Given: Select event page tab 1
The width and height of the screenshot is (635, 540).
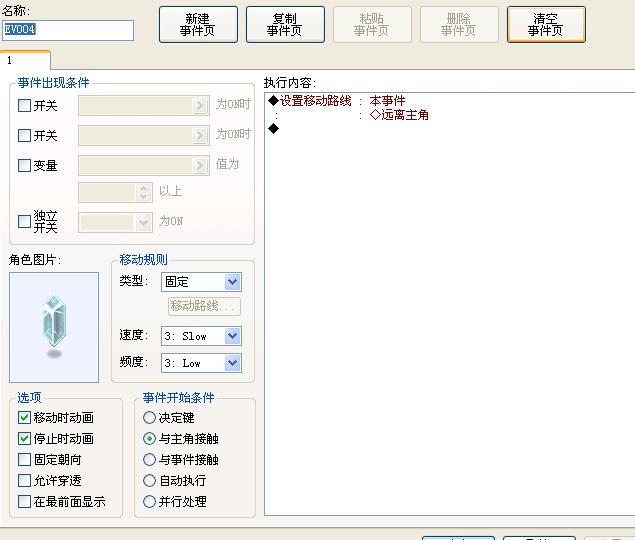Looking at the screenshot, I should pyautogui.click(x=25, y=60).
